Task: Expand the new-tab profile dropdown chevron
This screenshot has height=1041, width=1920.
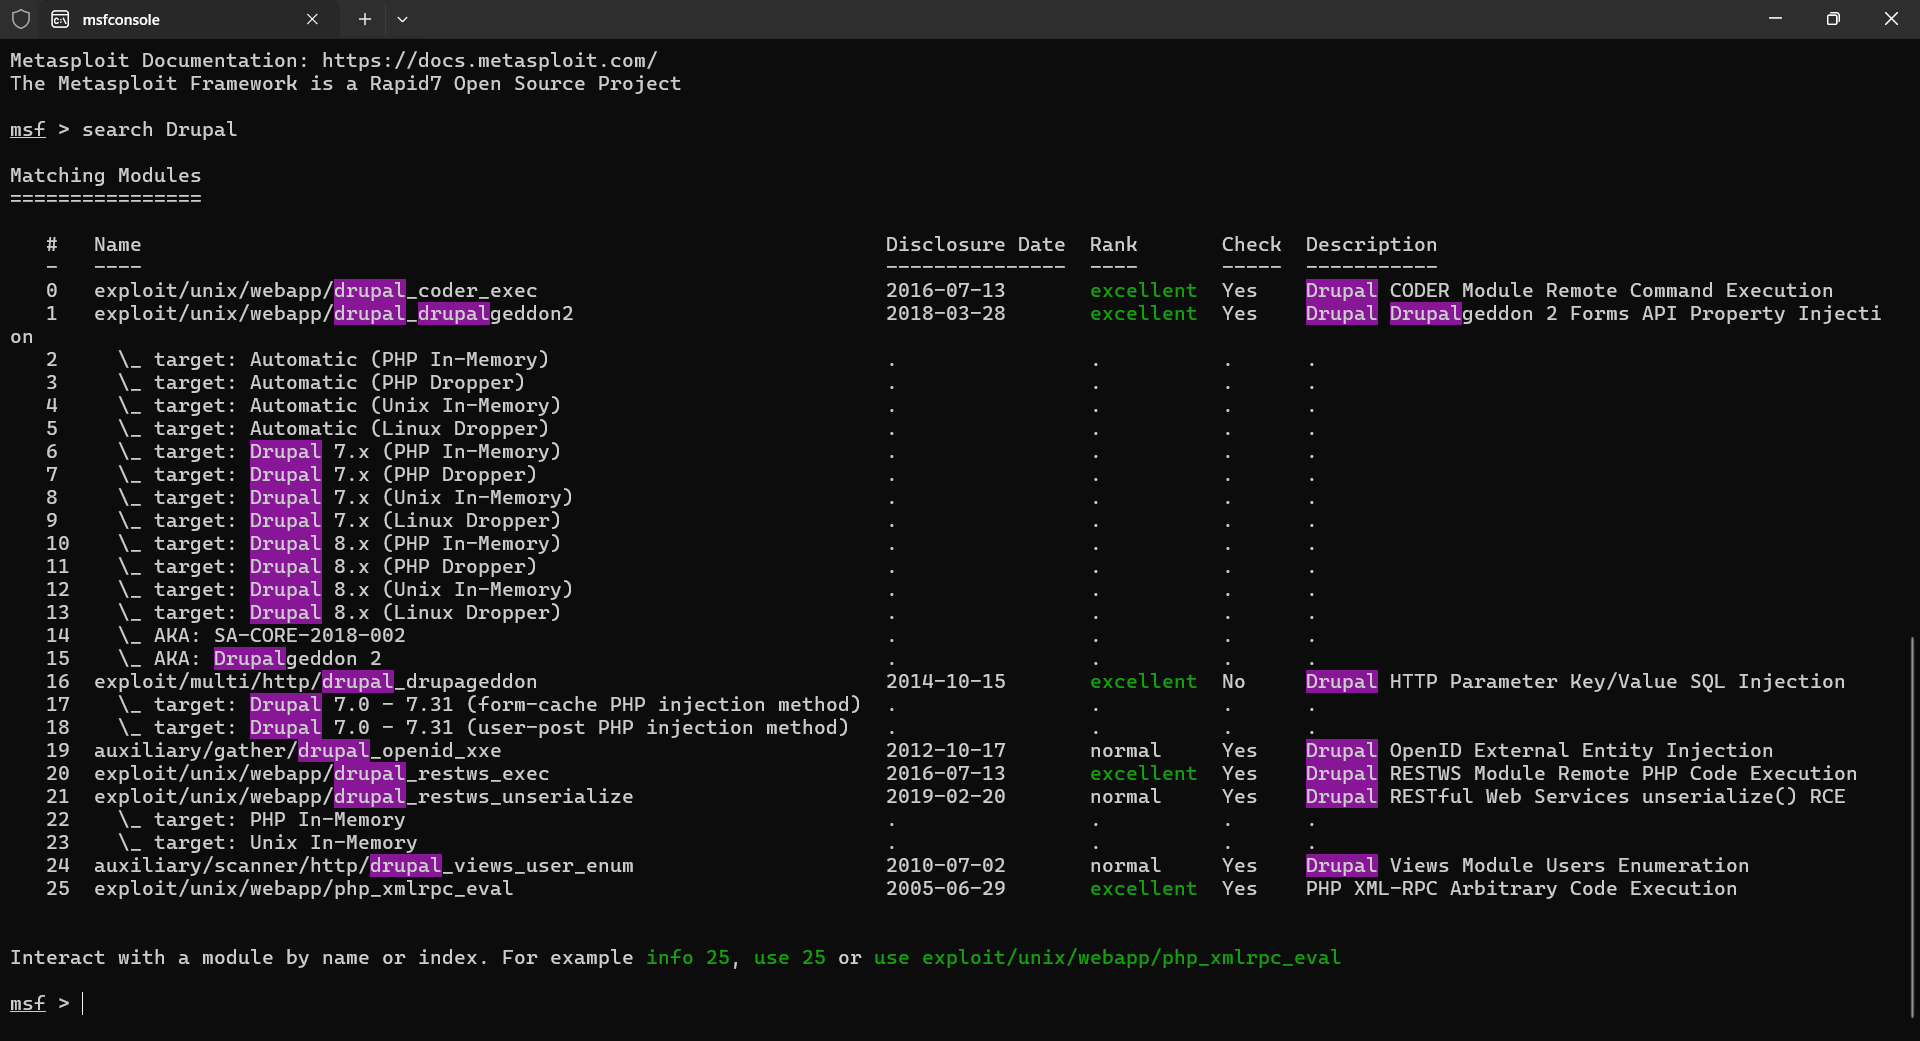Action: click(402, 19)
